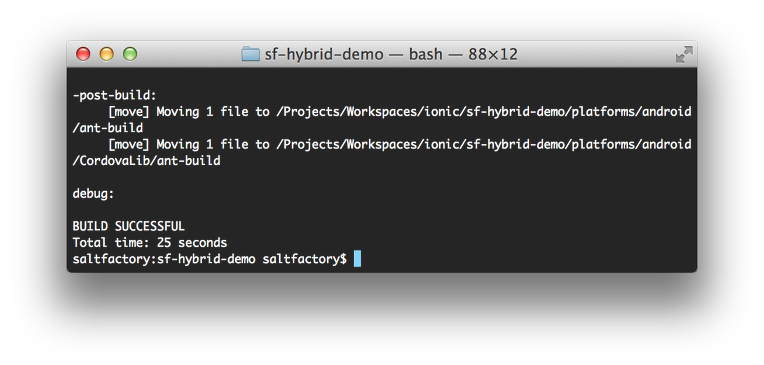Click the first [move] tag in output
The height and width of the screenshot is (365, 764).
coord(129,112)
